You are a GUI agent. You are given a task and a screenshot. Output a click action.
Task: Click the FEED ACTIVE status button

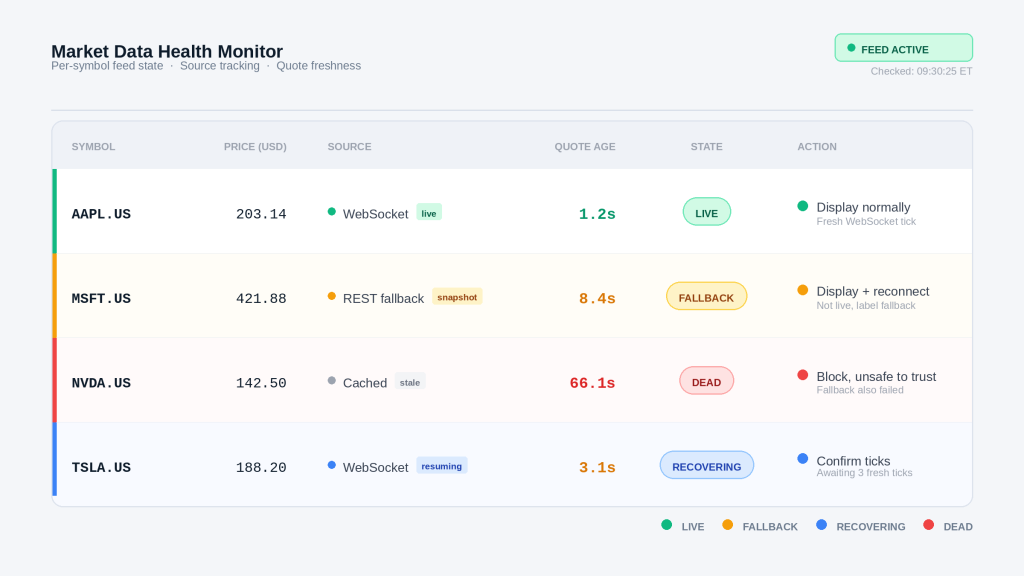tap(903, 48)
